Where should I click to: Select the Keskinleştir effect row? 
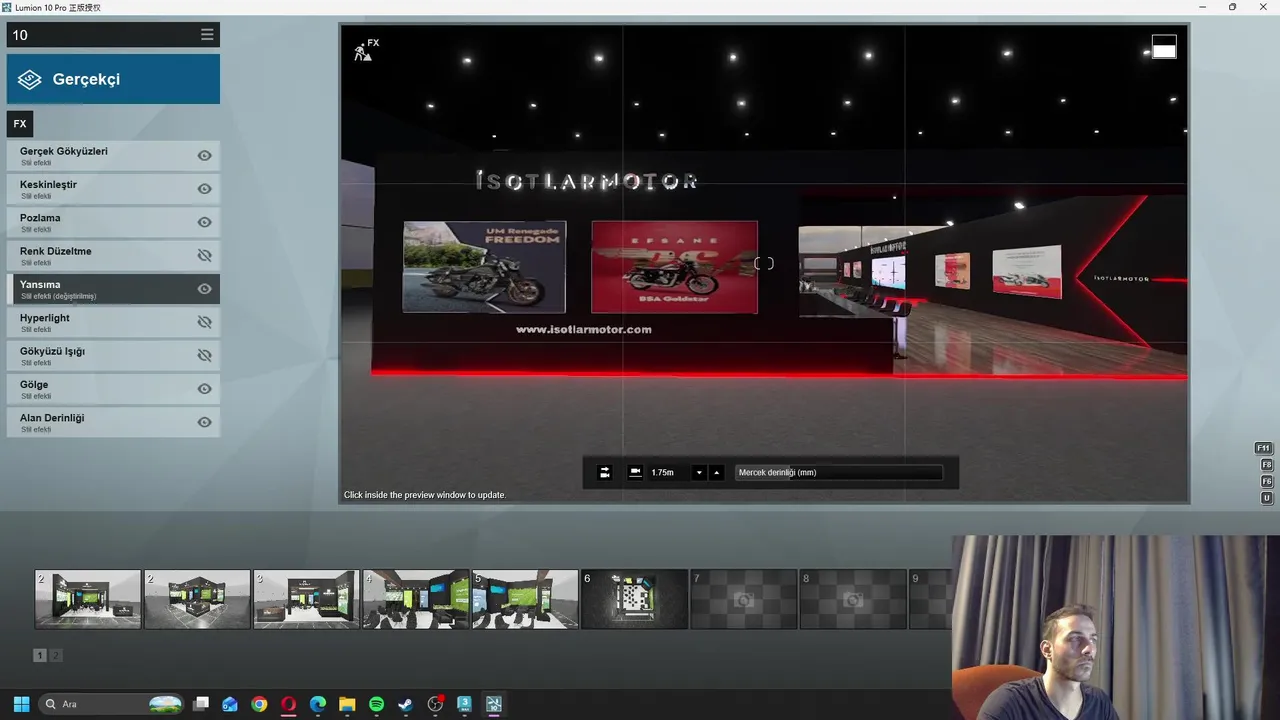tap(113, 189)
